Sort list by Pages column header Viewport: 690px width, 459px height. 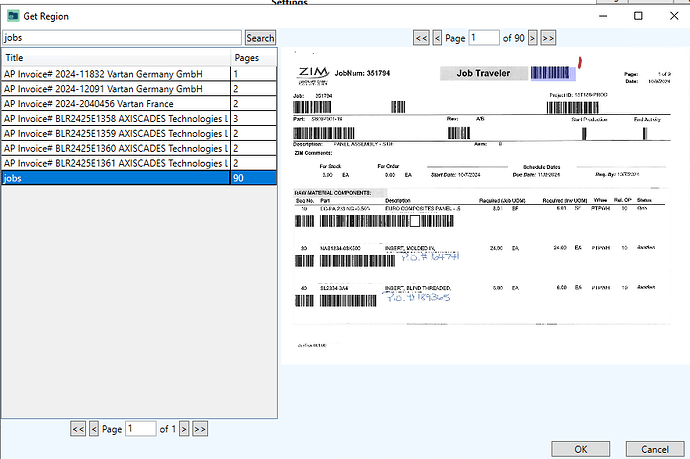click(253, 58)
